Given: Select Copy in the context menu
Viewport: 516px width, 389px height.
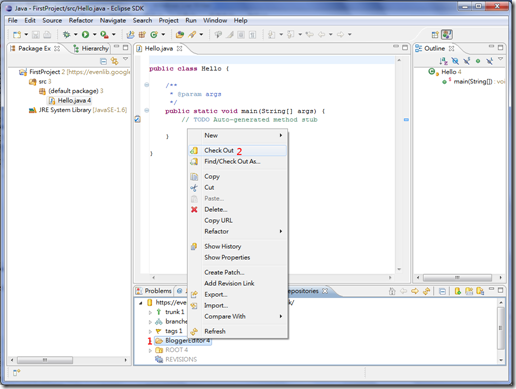Looking at the screenshot, I should (238, 177).
